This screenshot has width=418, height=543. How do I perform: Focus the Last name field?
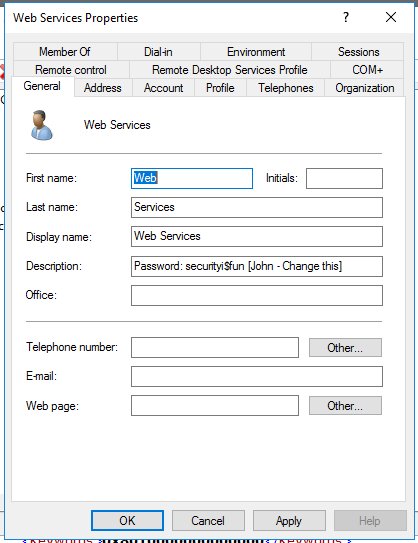[x=257, y=207]
